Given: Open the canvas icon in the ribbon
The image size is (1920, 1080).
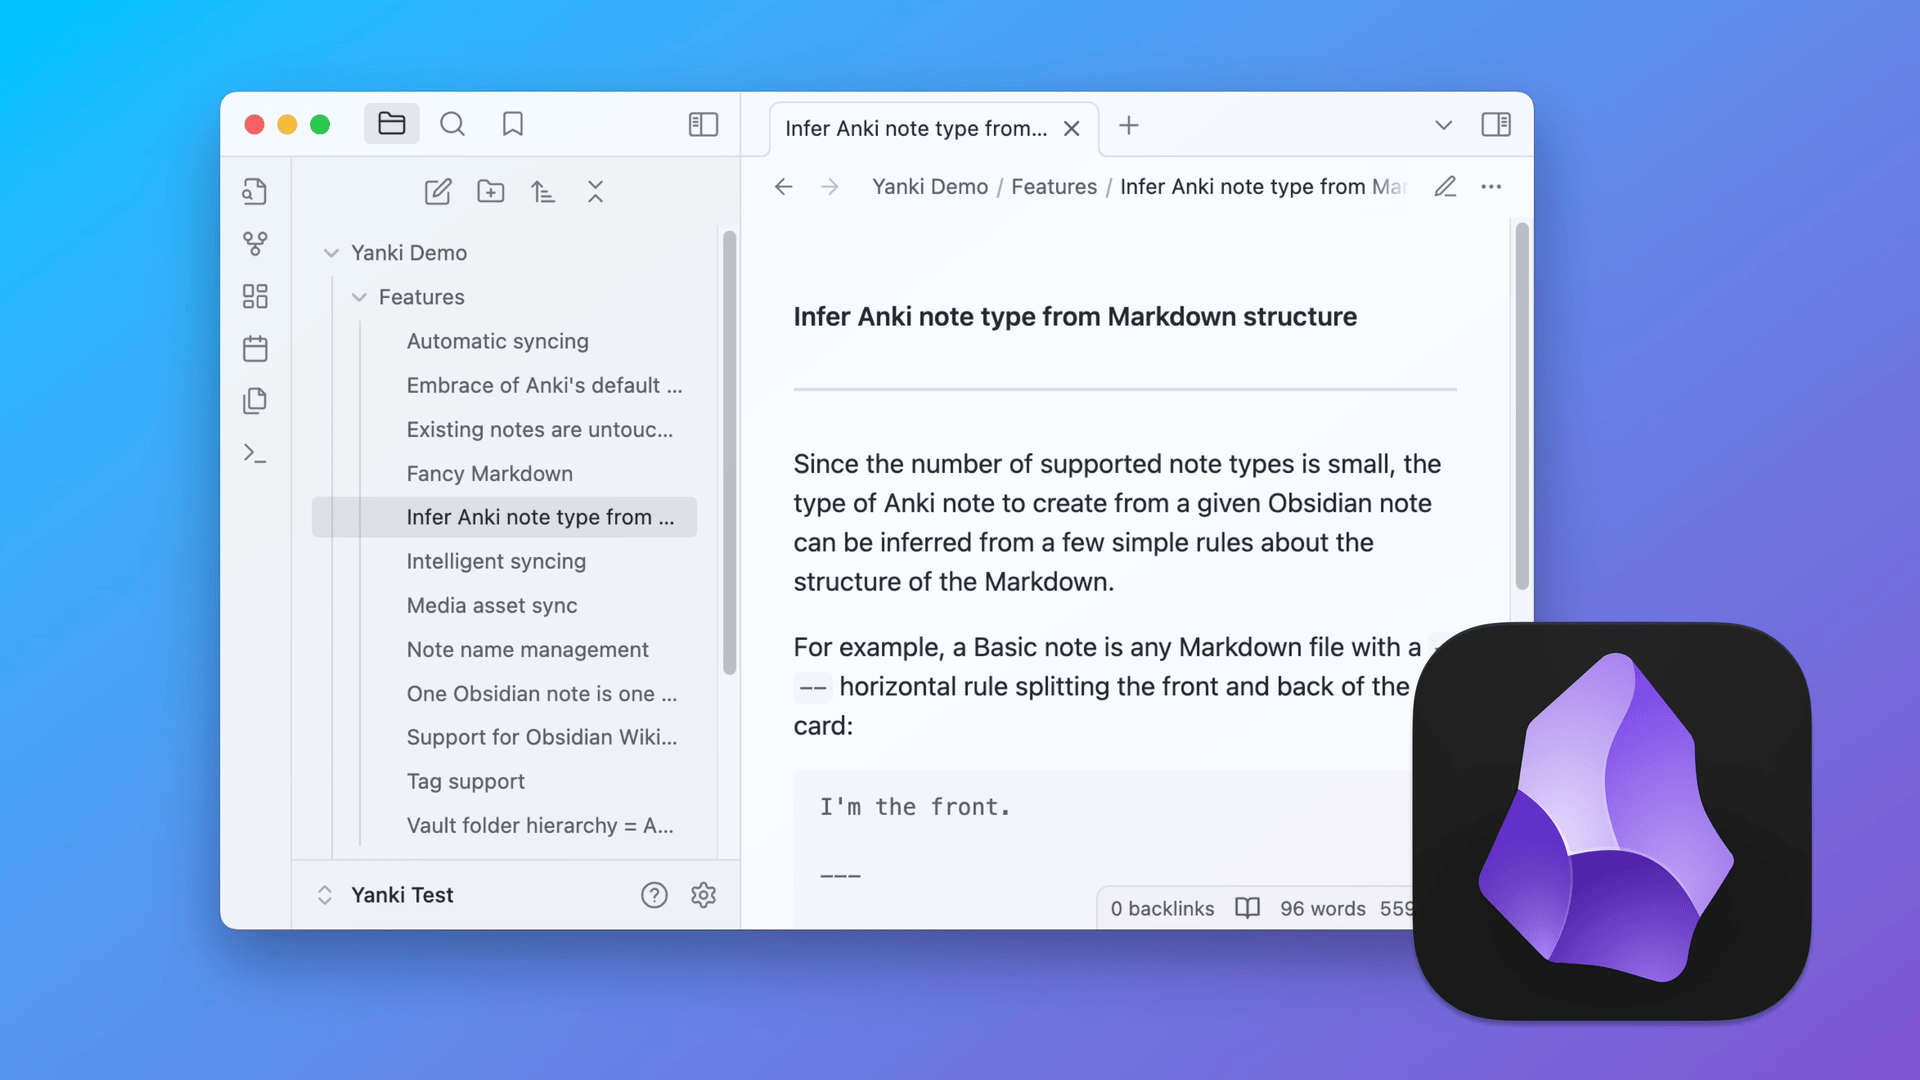Looking at the screenshot, I should [255, 296].
